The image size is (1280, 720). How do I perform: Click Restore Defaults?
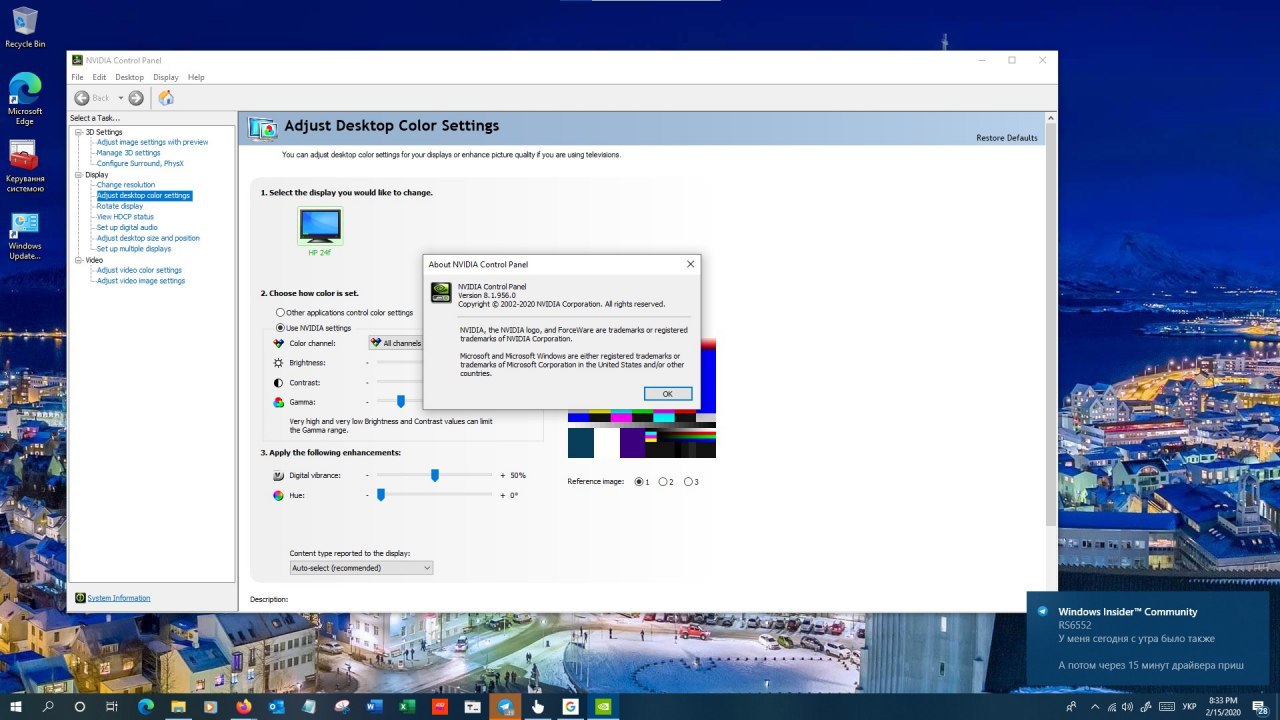[x=1007, y=138]
